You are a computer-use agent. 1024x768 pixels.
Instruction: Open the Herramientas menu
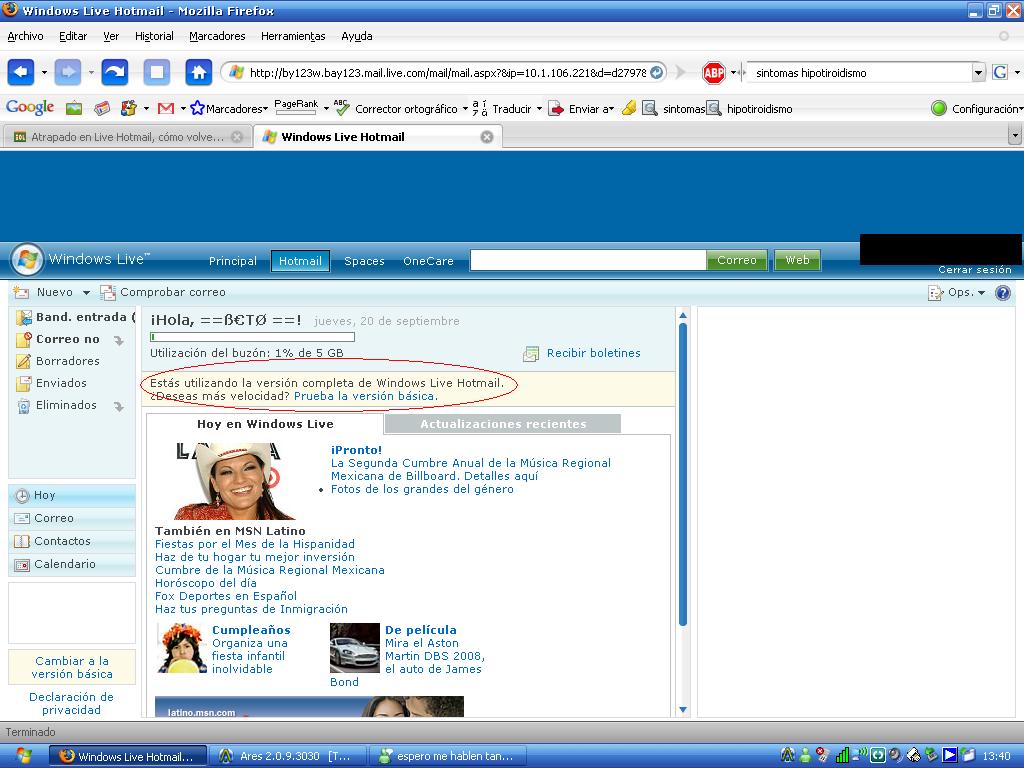(293, 36)
